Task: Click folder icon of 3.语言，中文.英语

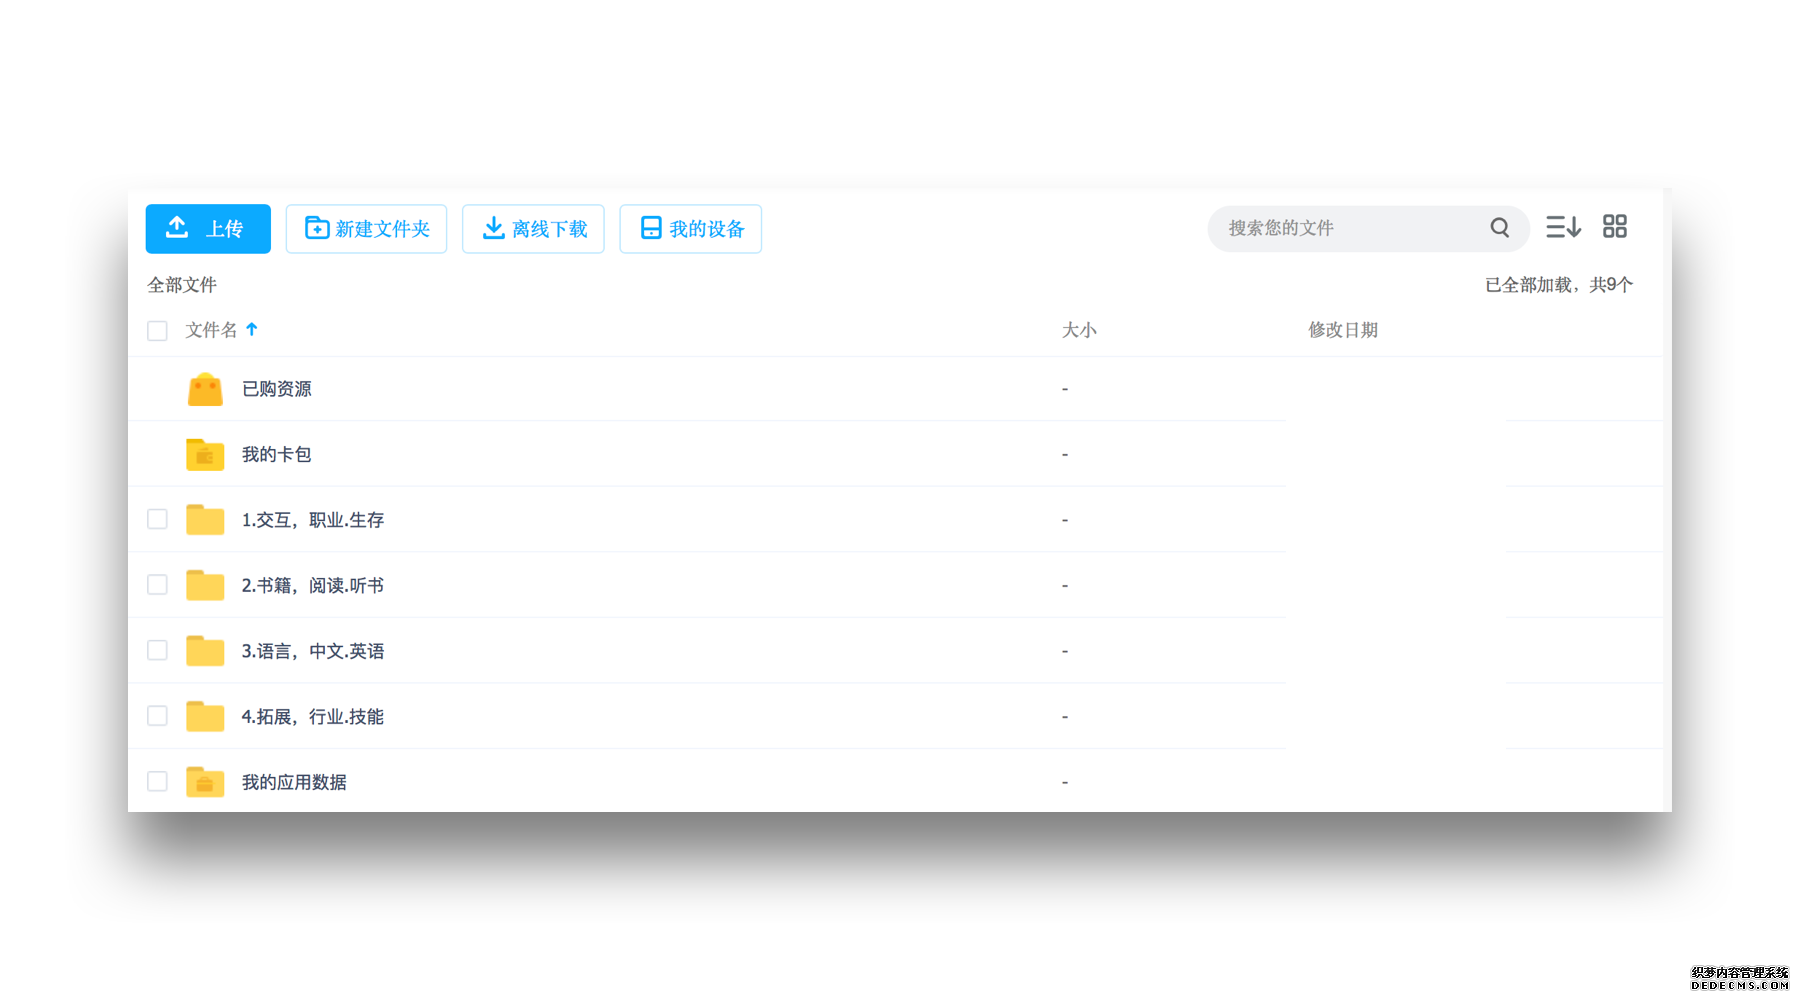Action: [x=205, y=651]
